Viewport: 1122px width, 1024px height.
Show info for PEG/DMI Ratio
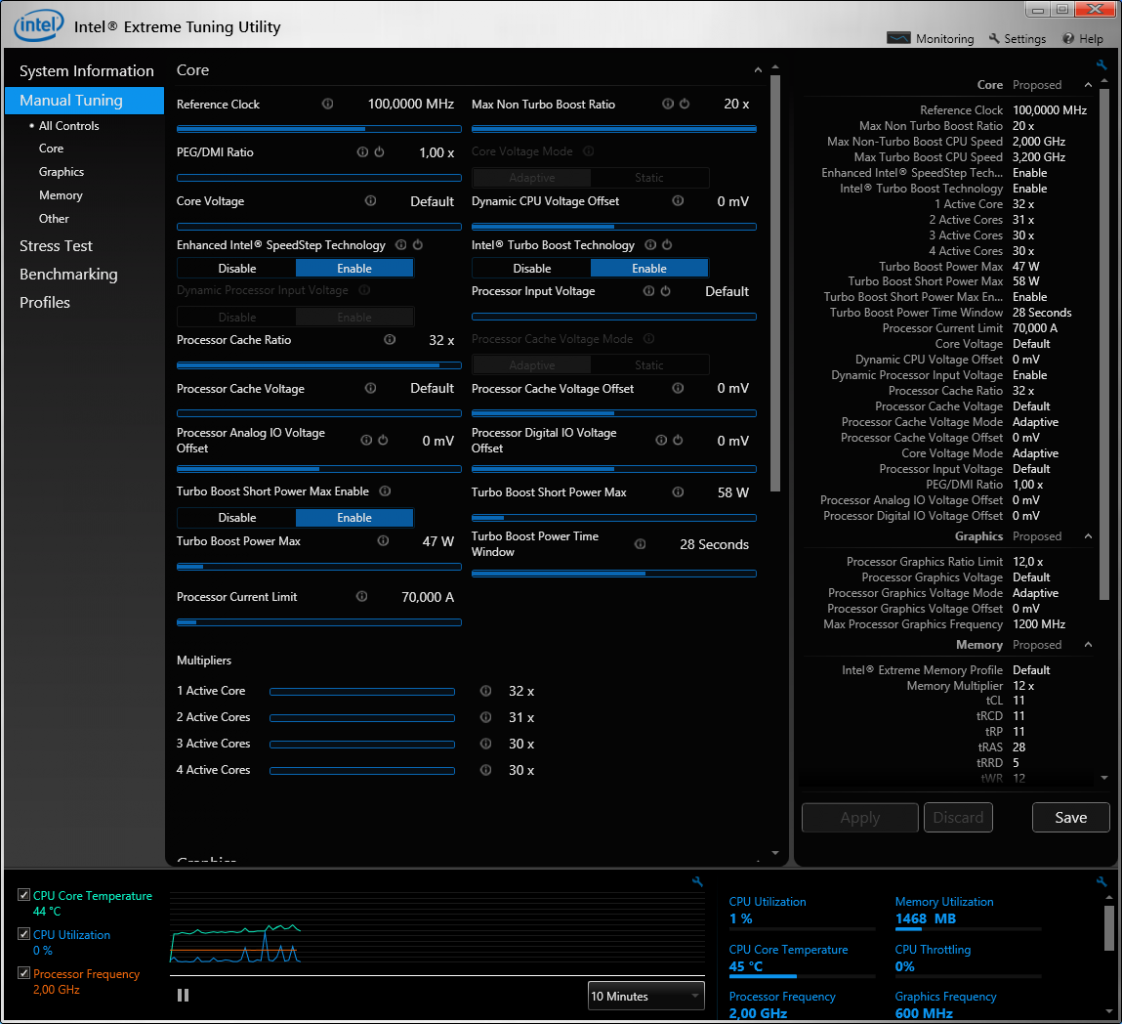pos(362,152)
